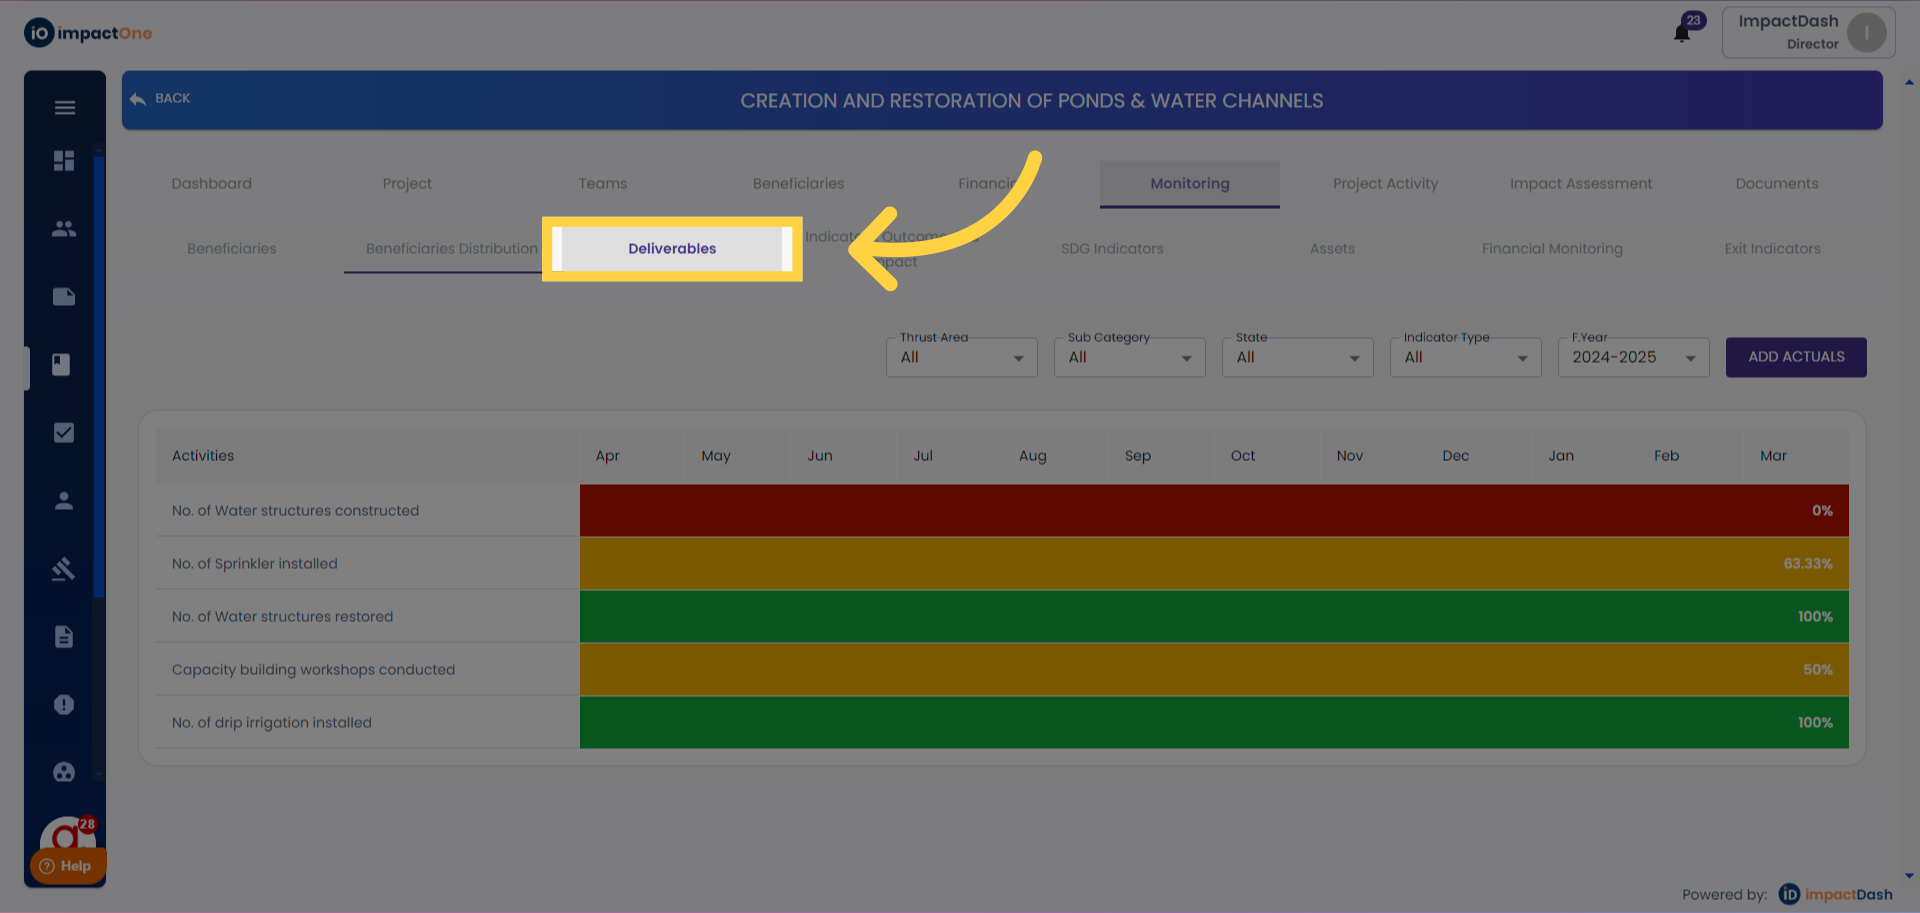Go back using the BACK button
This screenshot has width=1920, height=913.
coord(160,99)
